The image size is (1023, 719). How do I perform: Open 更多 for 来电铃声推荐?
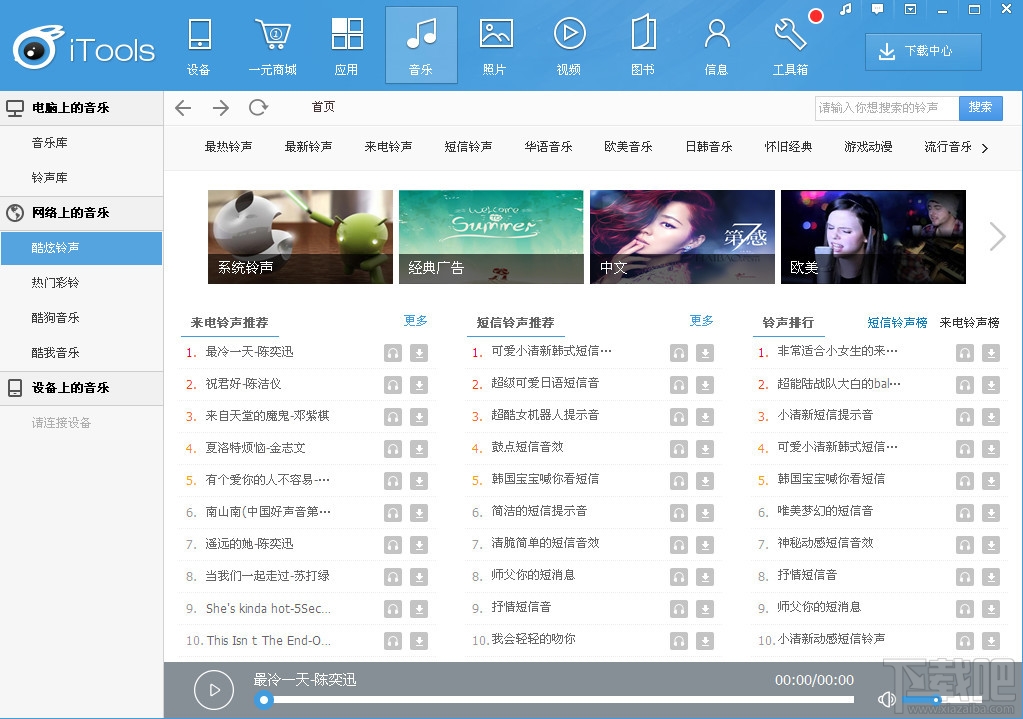[x=415, y=321]
